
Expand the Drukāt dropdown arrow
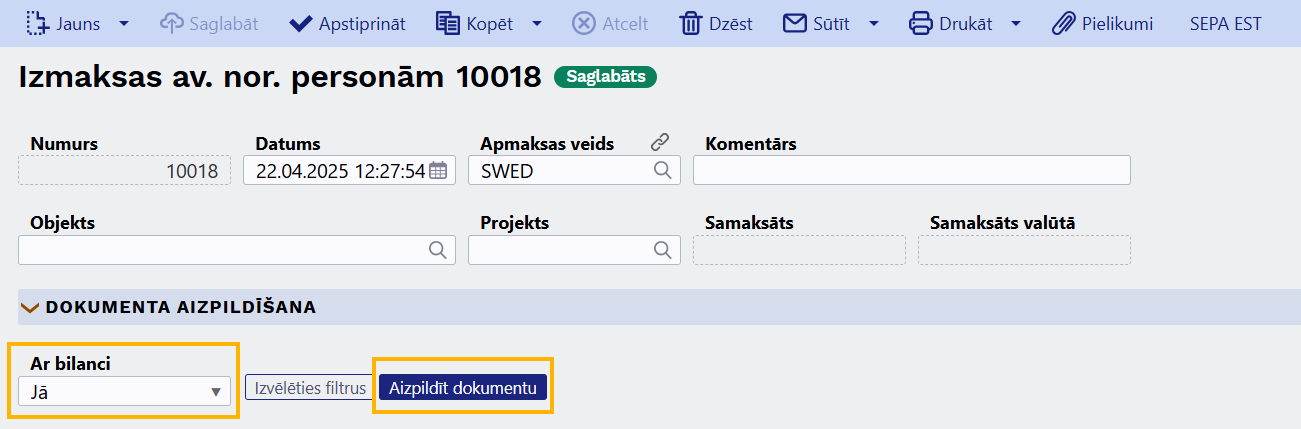1016,23
